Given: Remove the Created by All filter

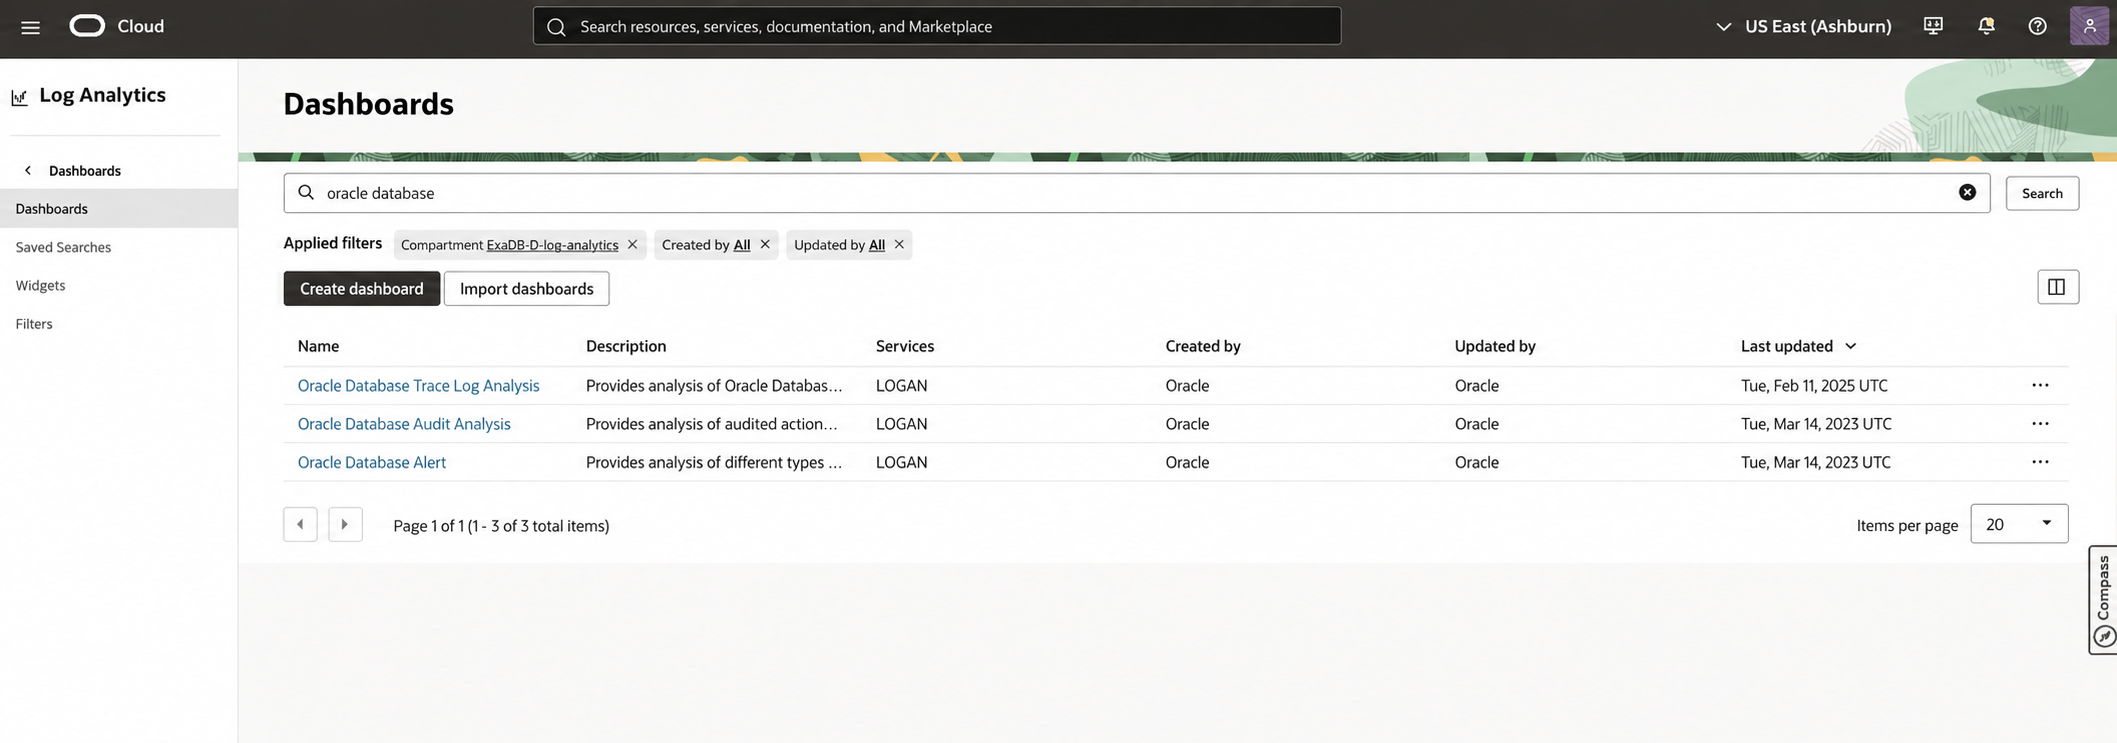Looking at the screenshot, I should pyautogui.click(x=765, y=244).
